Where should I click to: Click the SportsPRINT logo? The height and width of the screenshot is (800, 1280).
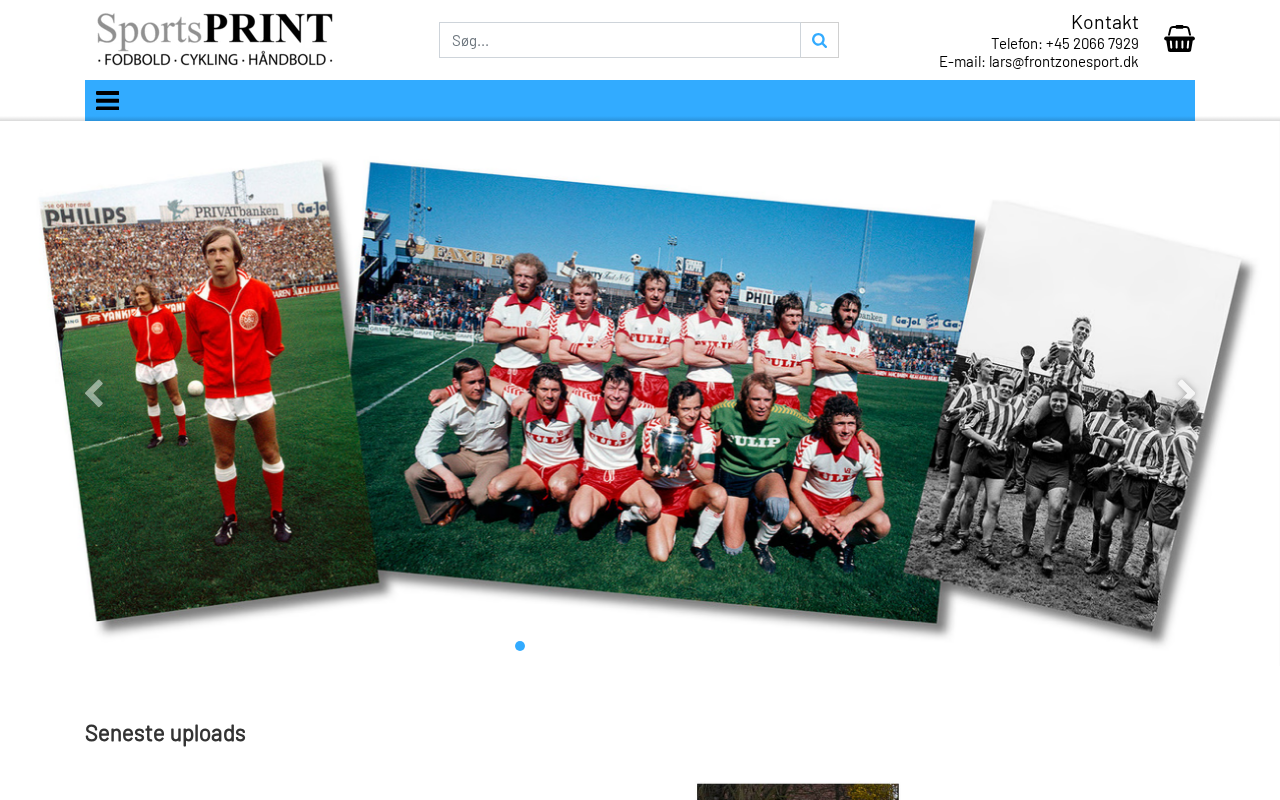coord(215,40)
